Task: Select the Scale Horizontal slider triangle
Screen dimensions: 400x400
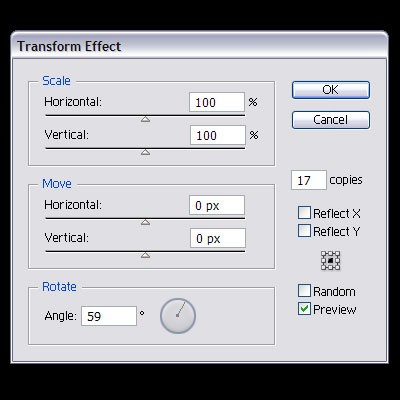Action: pyautogui.click(x=145, y=119)
